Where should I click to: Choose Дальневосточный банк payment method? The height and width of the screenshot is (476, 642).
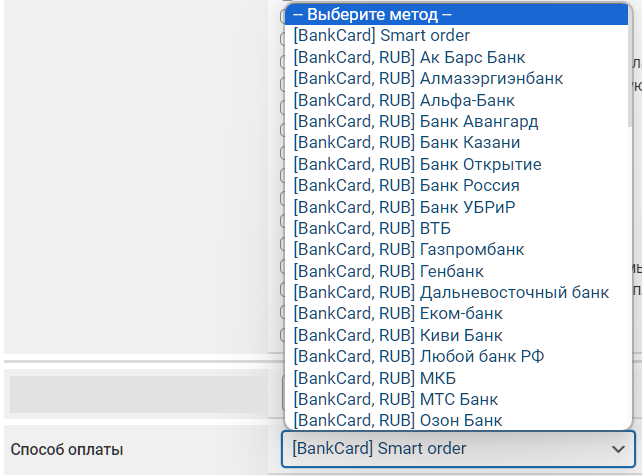tap(451, 292)
